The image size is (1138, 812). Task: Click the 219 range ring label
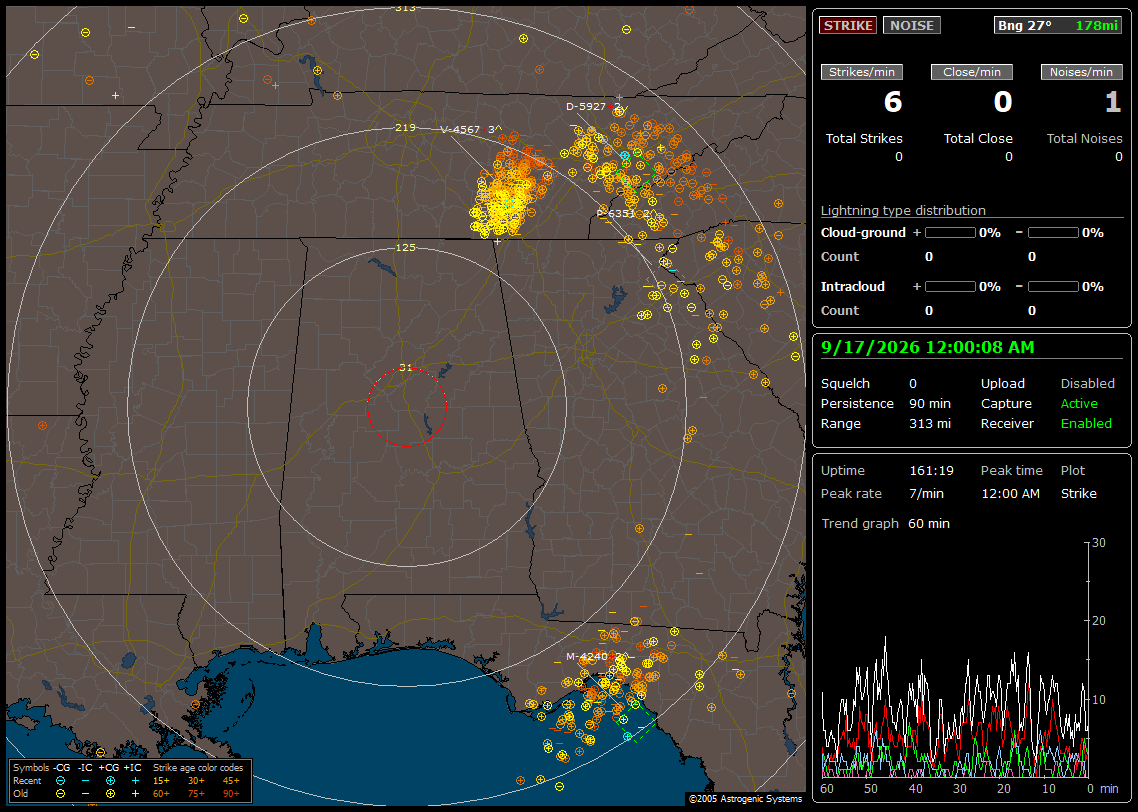tap(406, 128)
